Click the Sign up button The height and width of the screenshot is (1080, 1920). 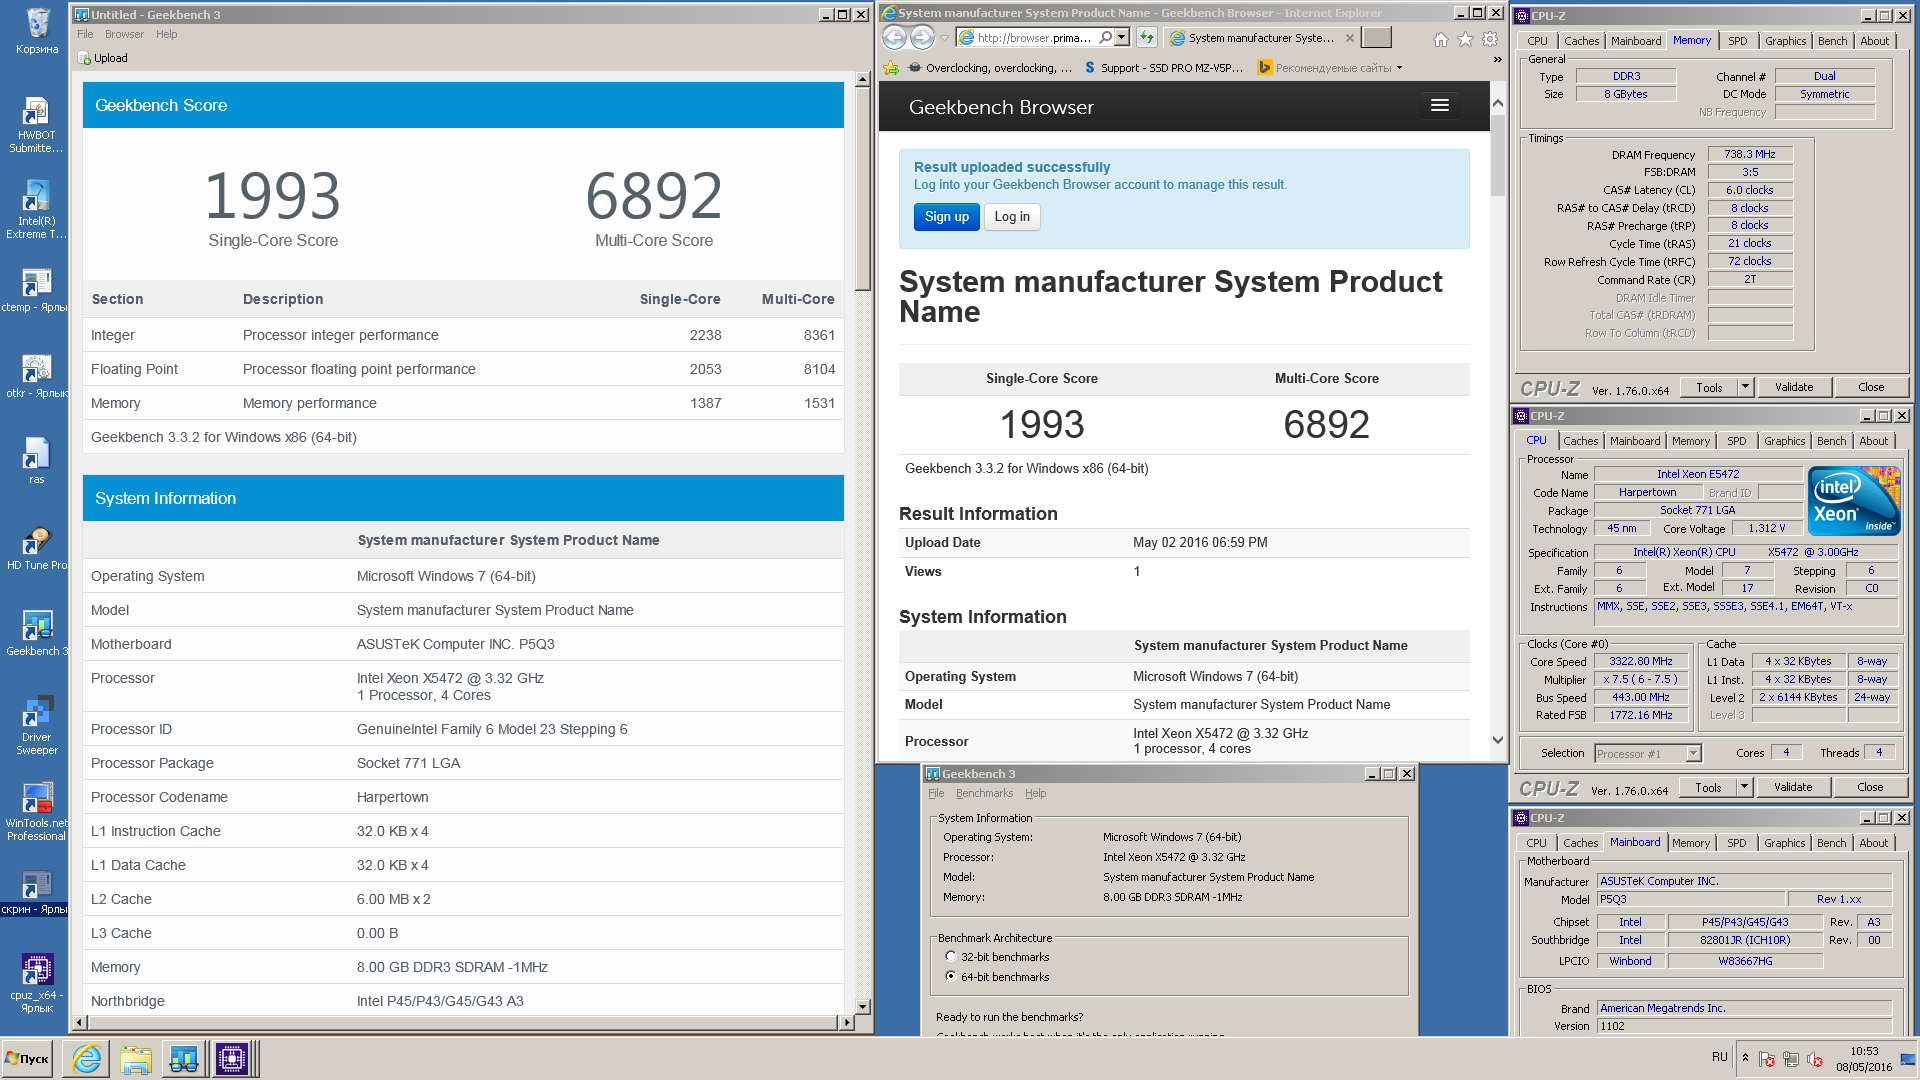946,217
